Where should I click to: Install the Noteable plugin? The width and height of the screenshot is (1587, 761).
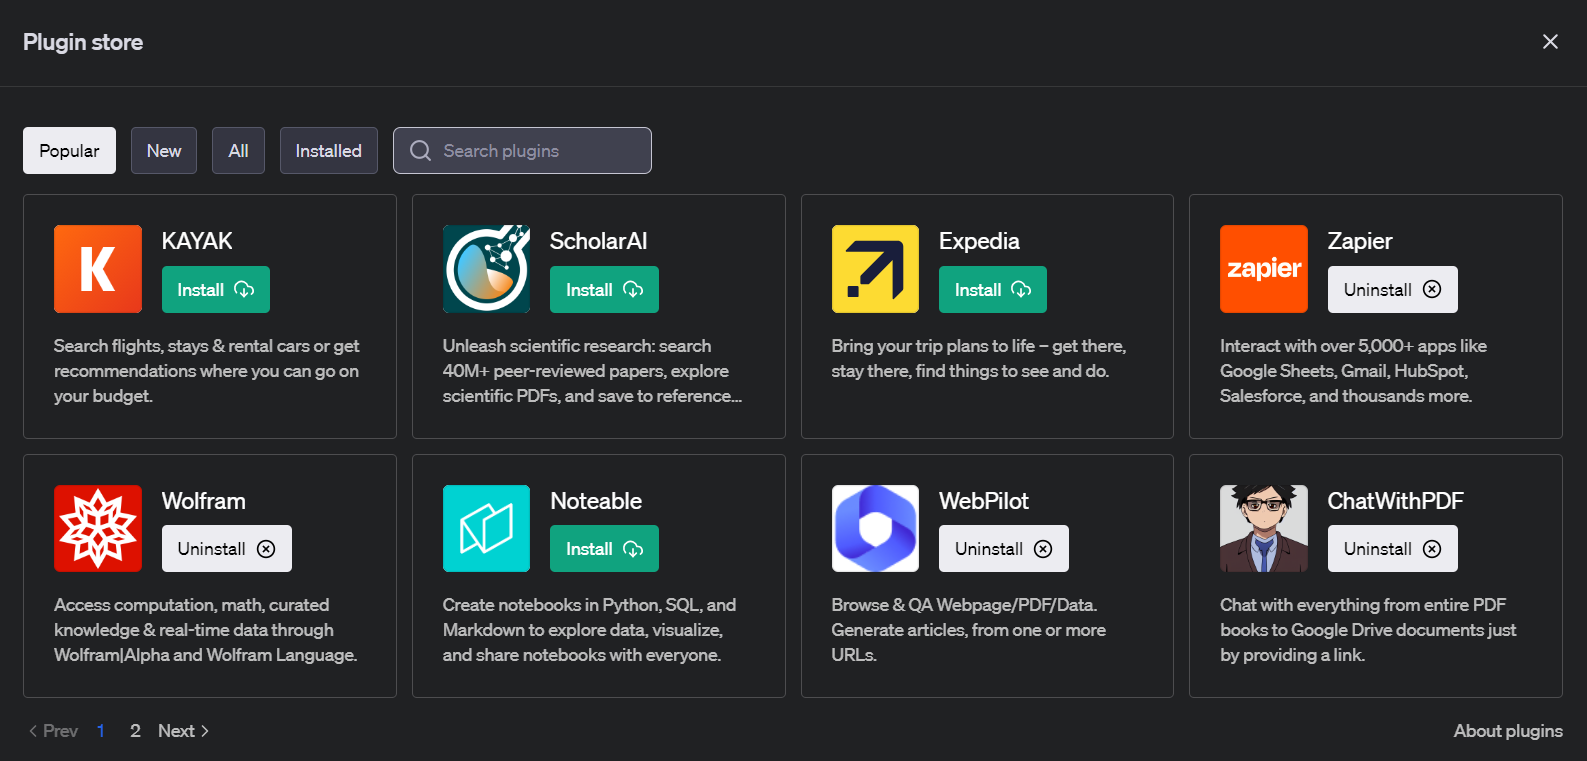click(604, 549)
